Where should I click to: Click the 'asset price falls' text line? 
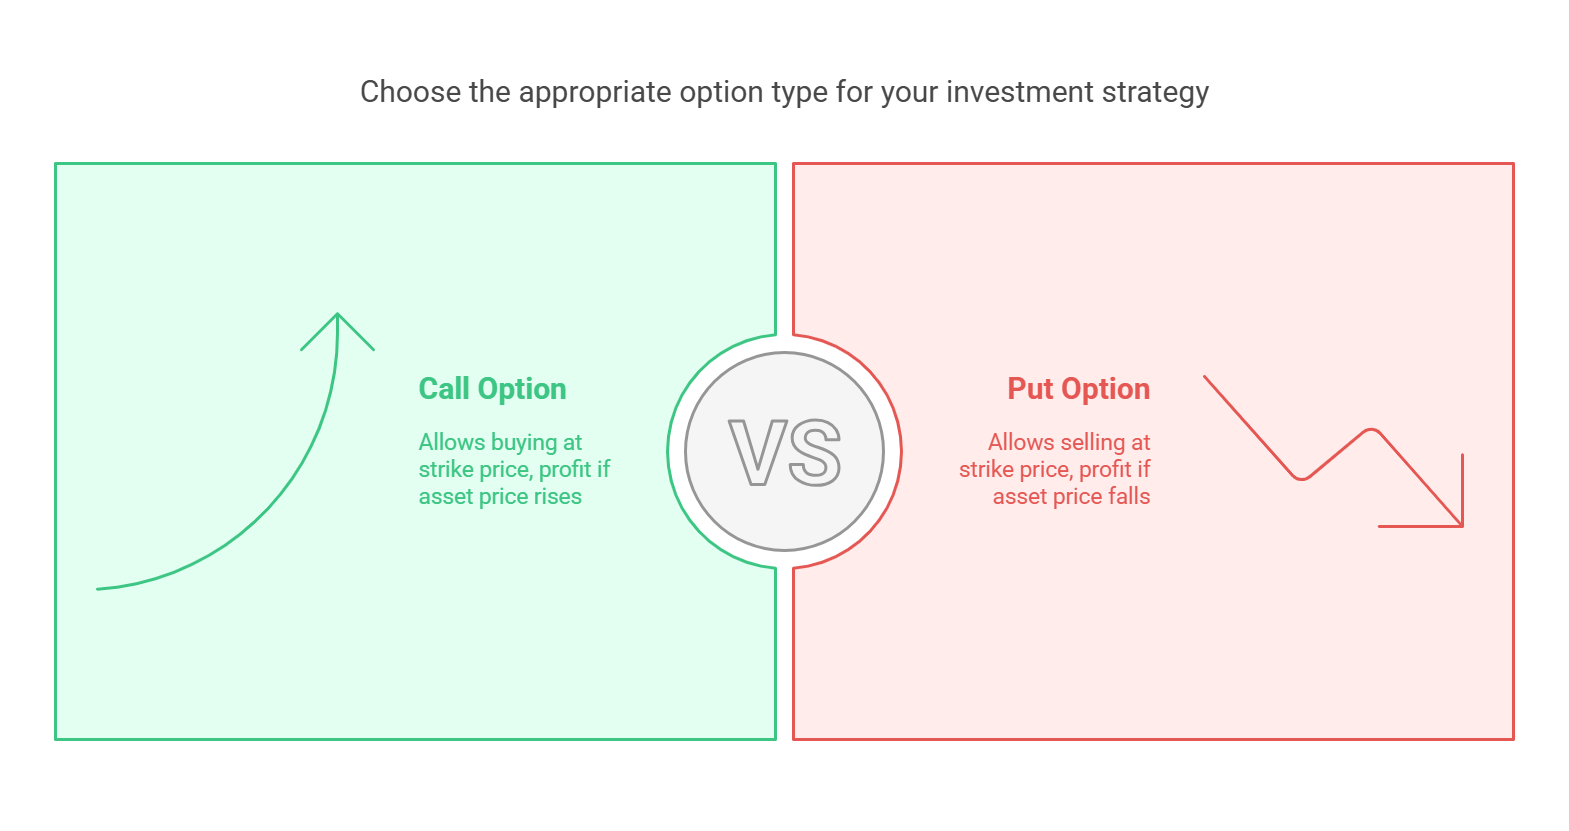(x=1071, y=497)
